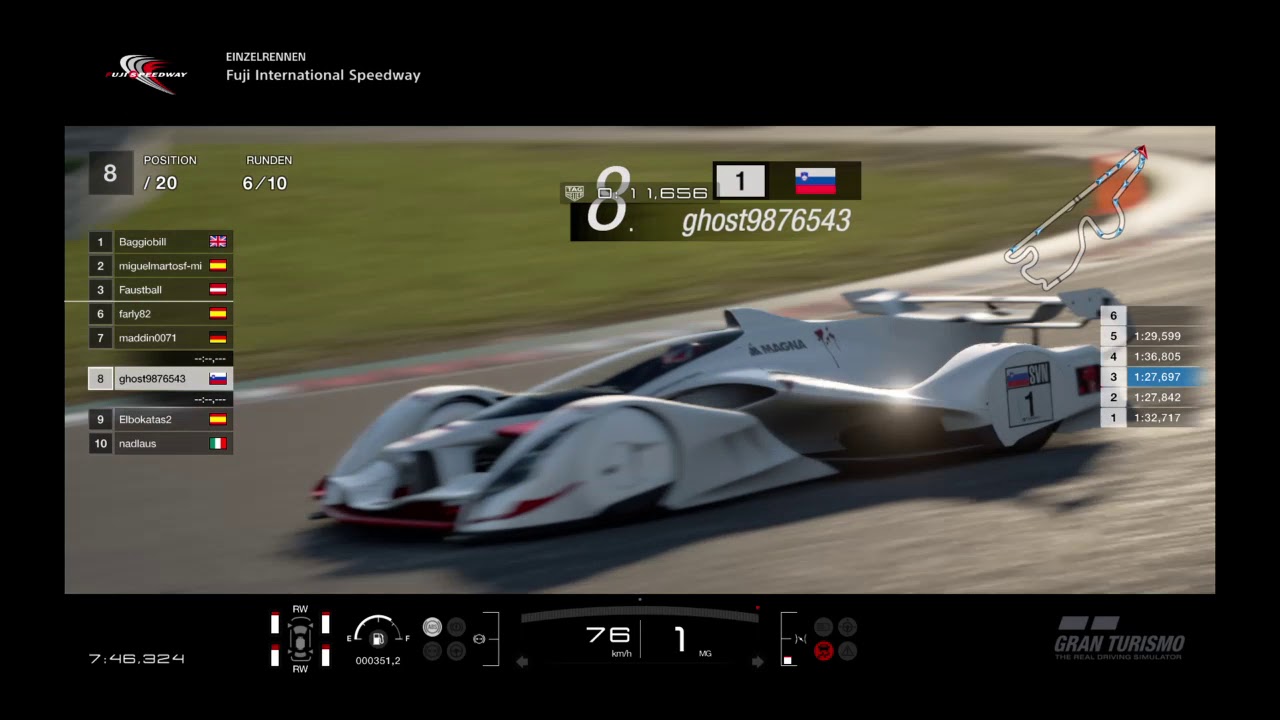Click the EINZELRENNEN heading
This screenshot has width=1280, height=720.
[x=266, y=57]
